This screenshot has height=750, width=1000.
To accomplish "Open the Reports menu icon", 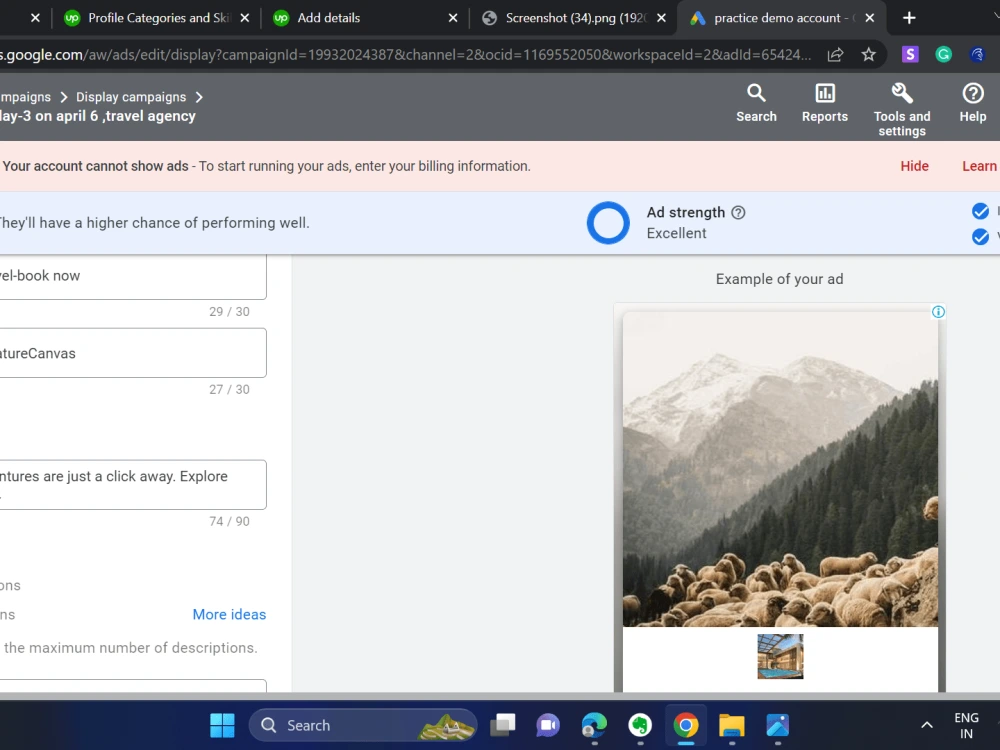I will click(x=825, y=103).
